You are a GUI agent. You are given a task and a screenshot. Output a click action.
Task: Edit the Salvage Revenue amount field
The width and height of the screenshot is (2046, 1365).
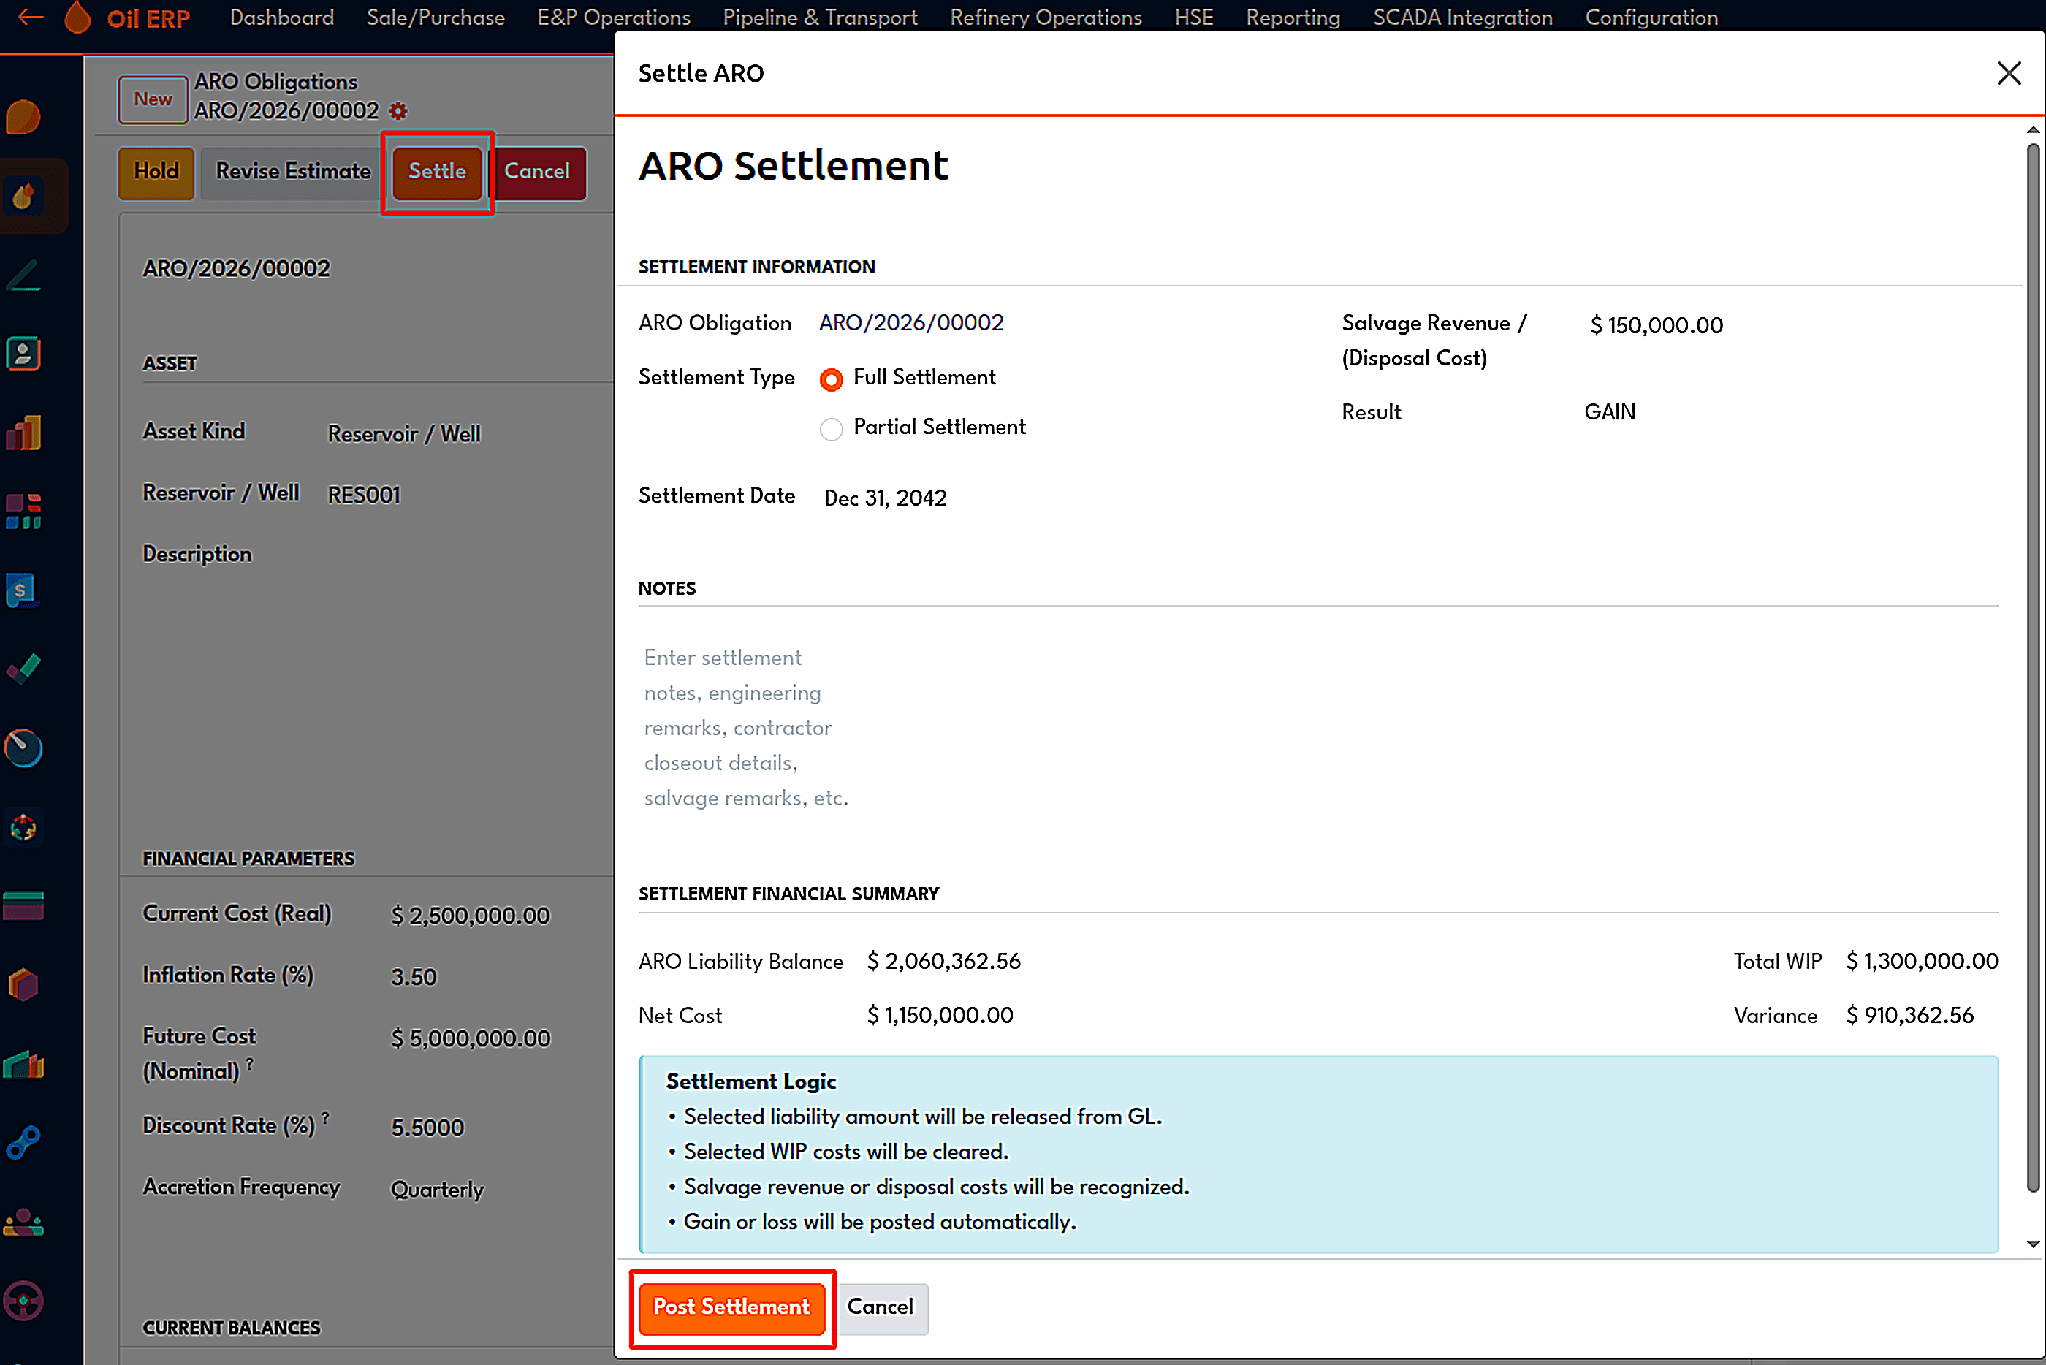pyautogui.click(x=1656, y=325)
